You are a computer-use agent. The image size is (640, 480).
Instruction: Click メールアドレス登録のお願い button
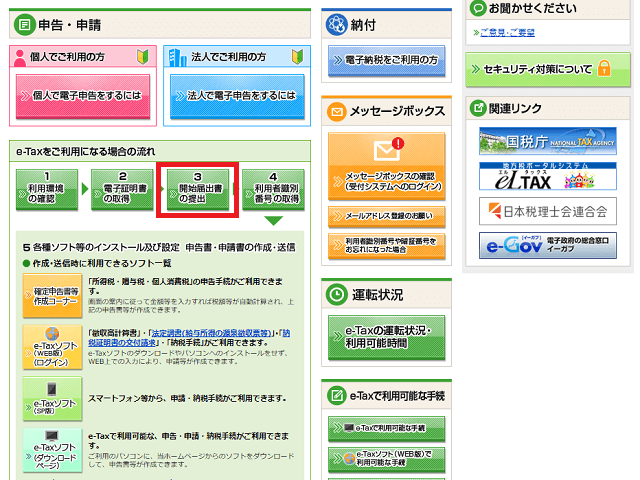tap(386, 217)
